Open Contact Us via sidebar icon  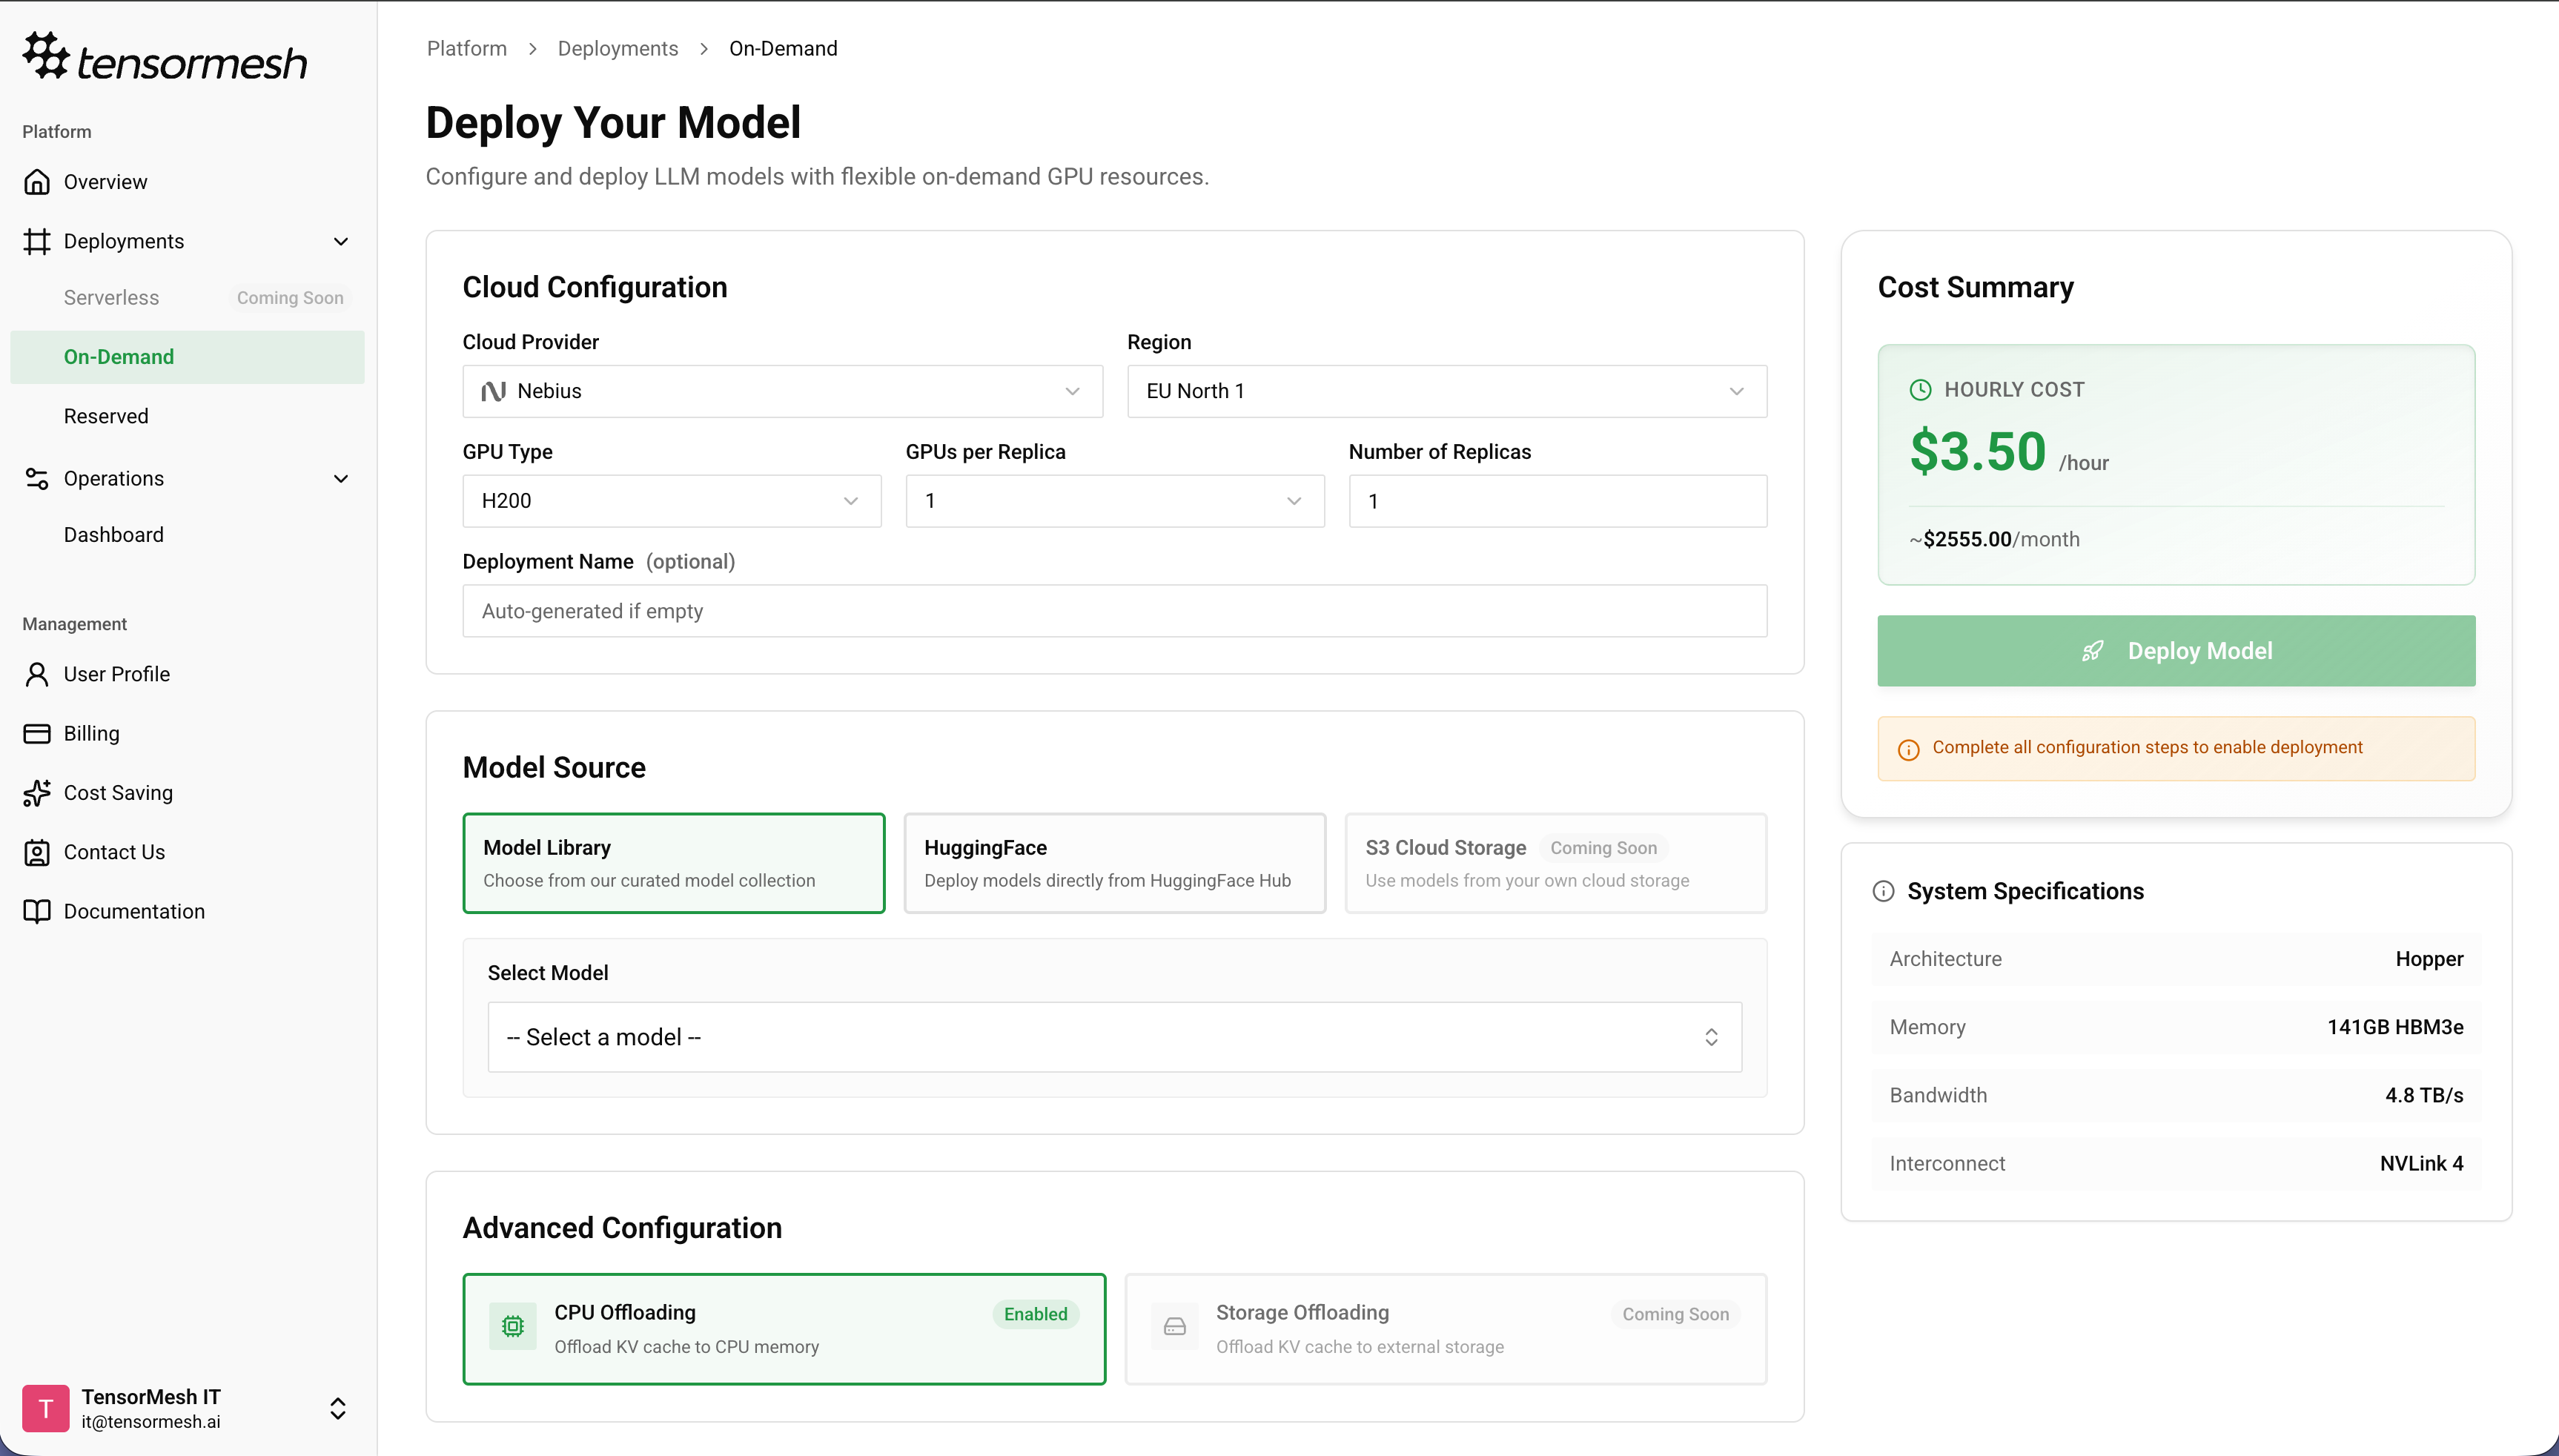pyautogui.click(x=36, y=851)
